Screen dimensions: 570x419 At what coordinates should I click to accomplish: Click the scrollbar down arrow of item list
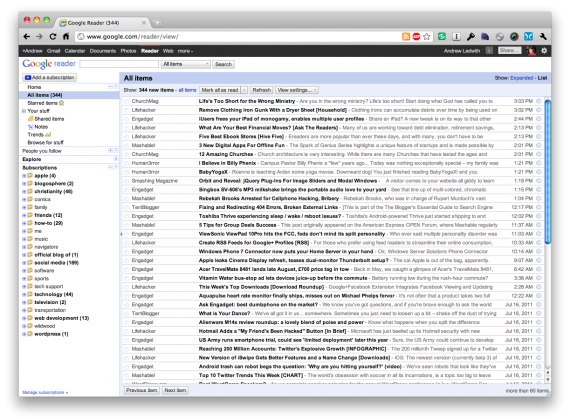click(x=547, y=380)
